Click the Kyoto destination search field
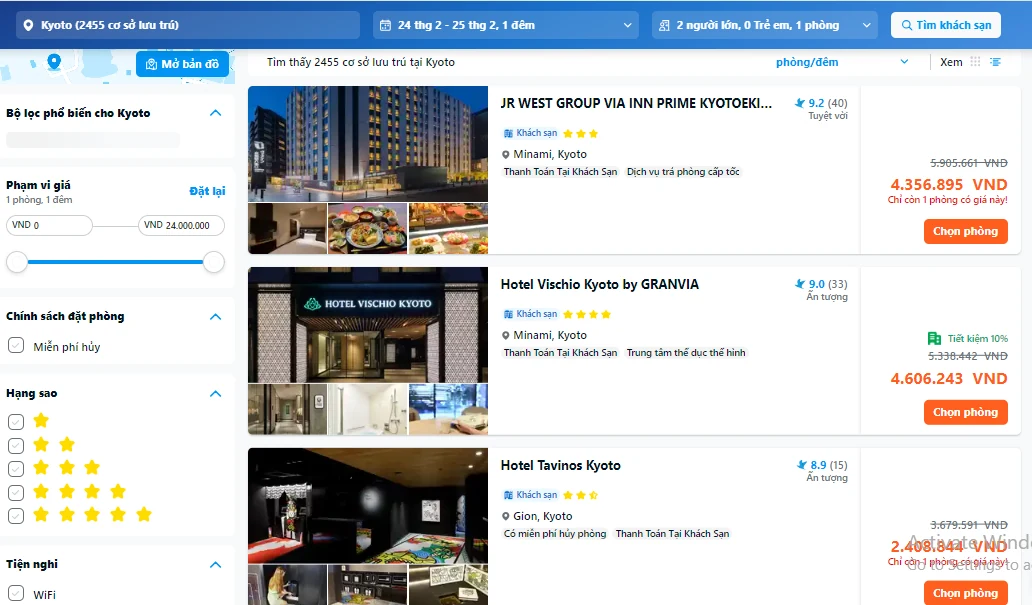Image resolution: width=1032 pixels, height=605 pixels. click(188, 25)
